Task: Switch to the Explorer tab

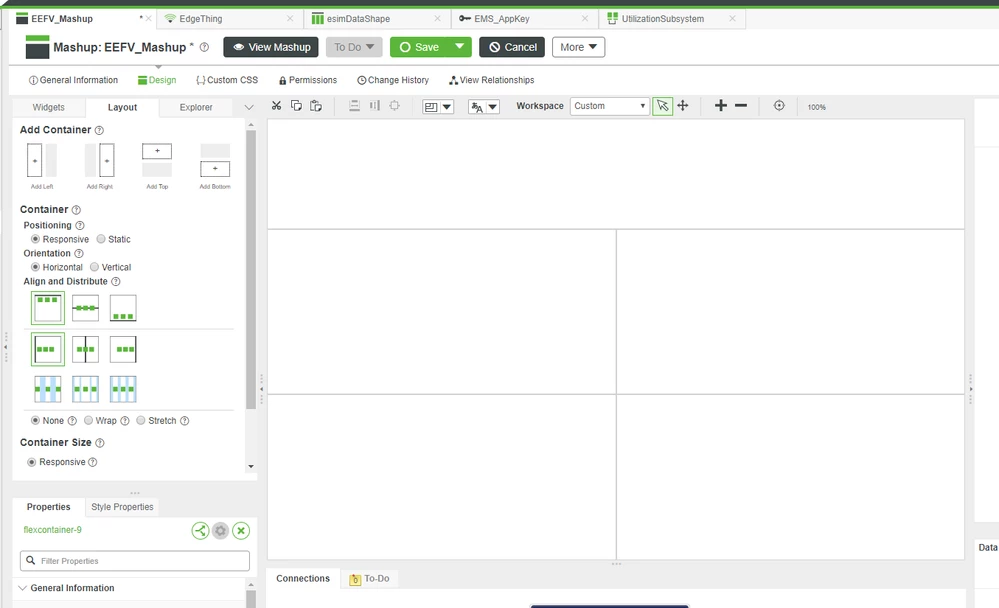Action: tap(196, 107)
